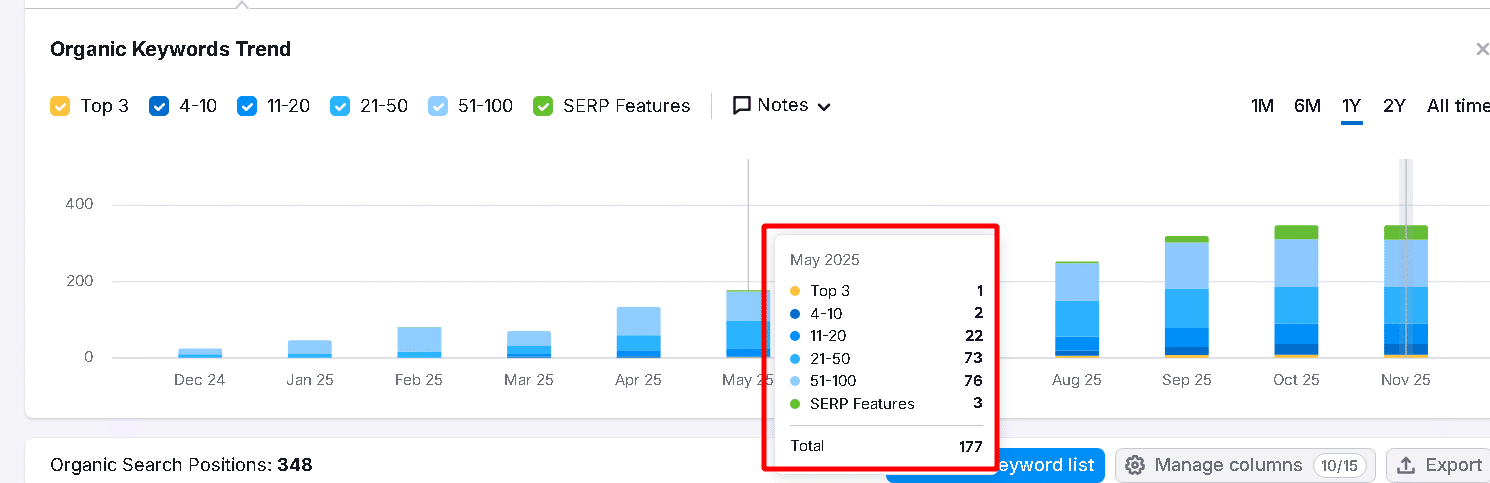Image resolution: width=1490 pixels, height=483 pixels.
Task: Click the gear icon in Manage columns
Action: pos(1135,465)
